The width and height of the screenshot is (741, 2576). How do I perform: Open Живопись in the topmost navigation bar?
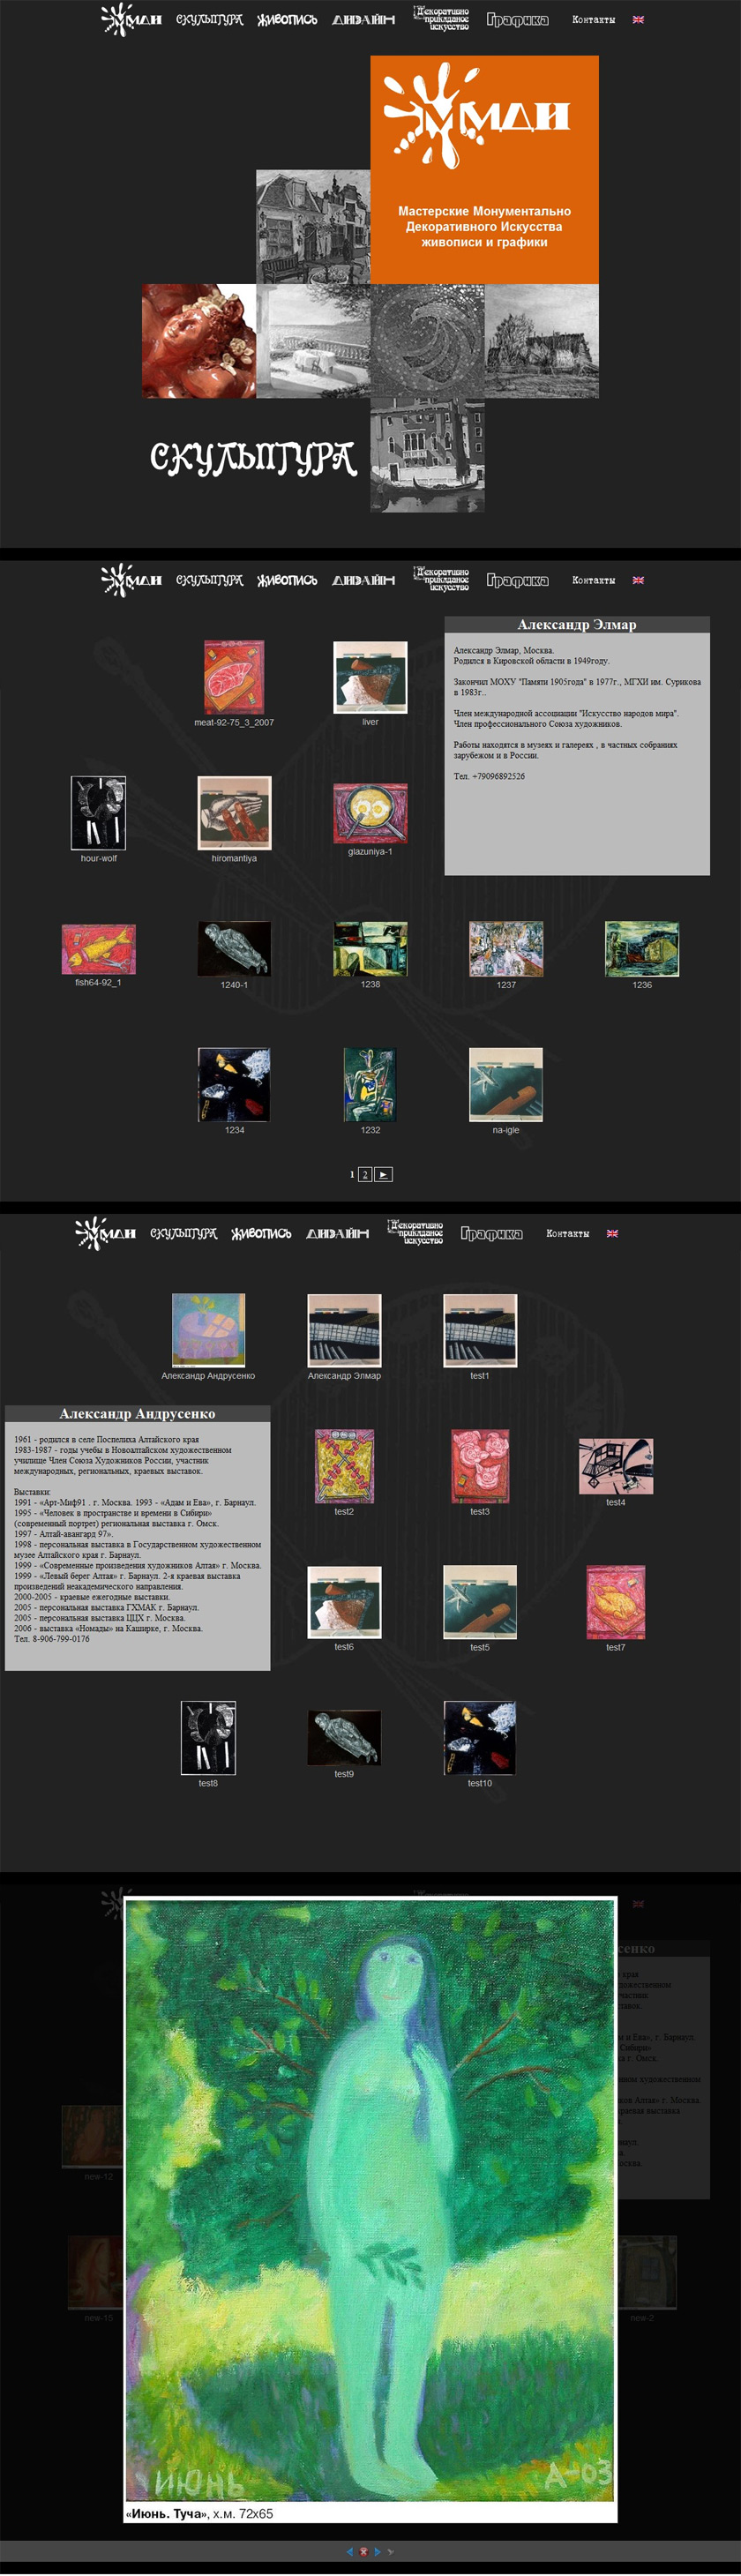287,19
